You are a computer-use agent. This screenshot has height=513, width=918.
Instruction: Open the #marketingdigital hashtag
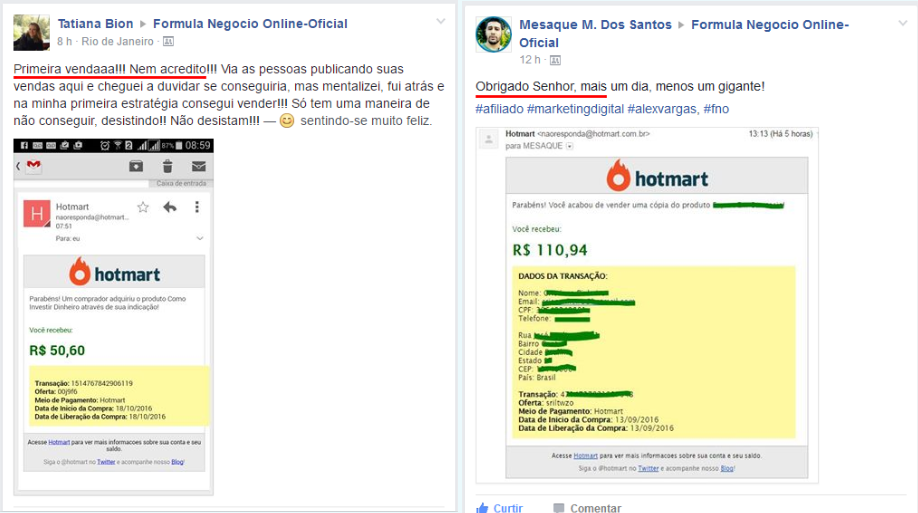pos(576,109)
